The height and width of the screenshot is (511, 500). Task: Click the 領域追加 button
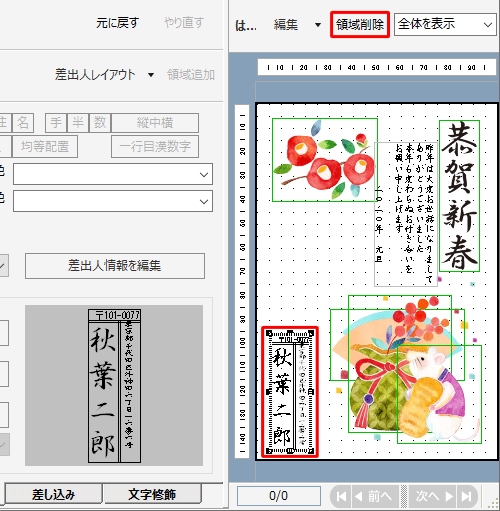(191, 75)
